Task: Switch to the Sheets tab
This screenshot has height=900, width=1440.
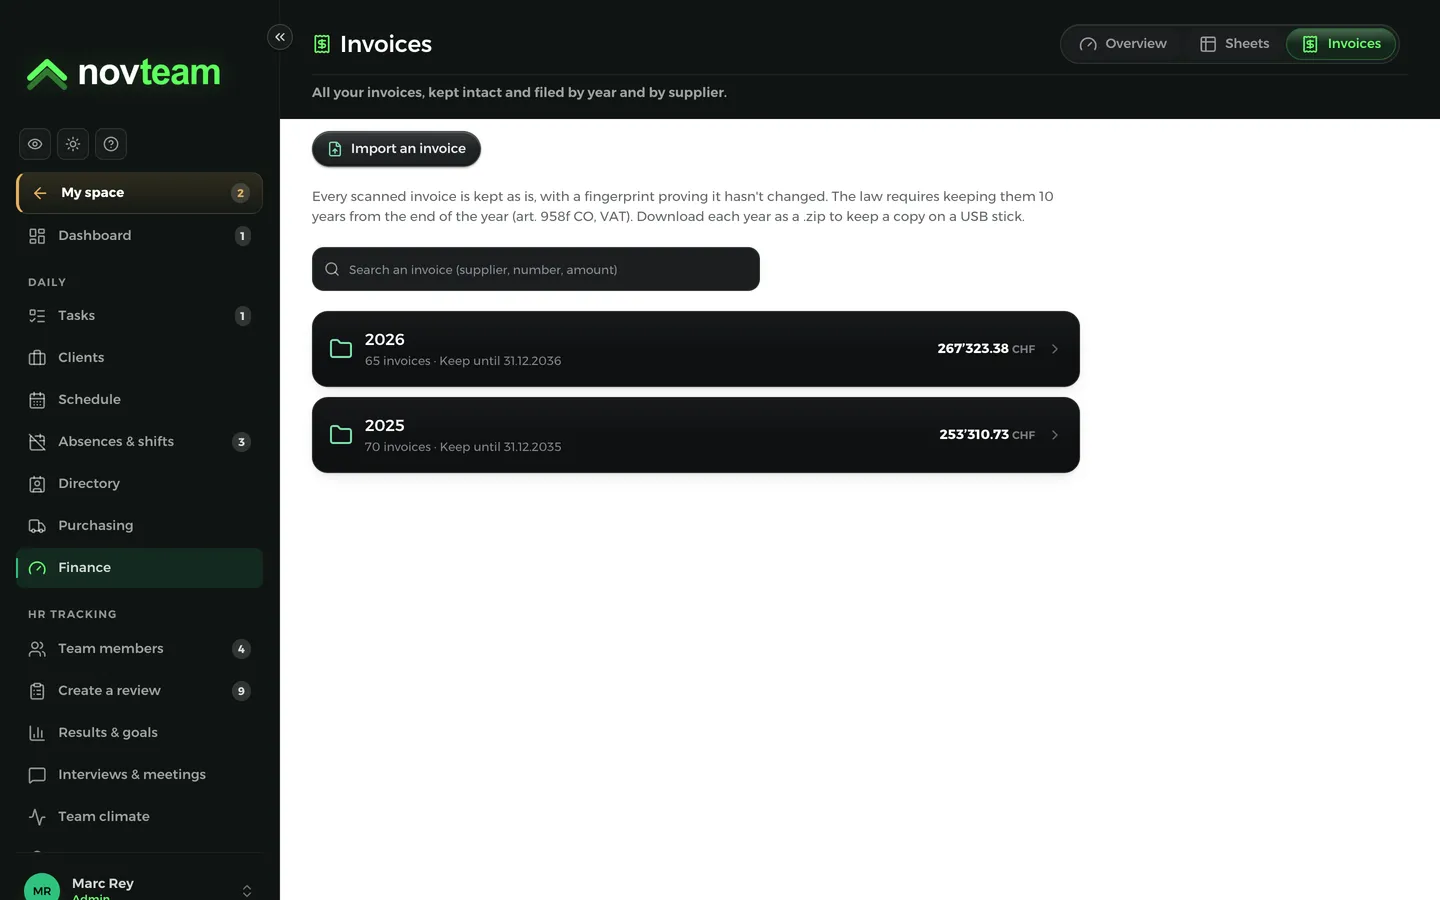Action: 1235,44
